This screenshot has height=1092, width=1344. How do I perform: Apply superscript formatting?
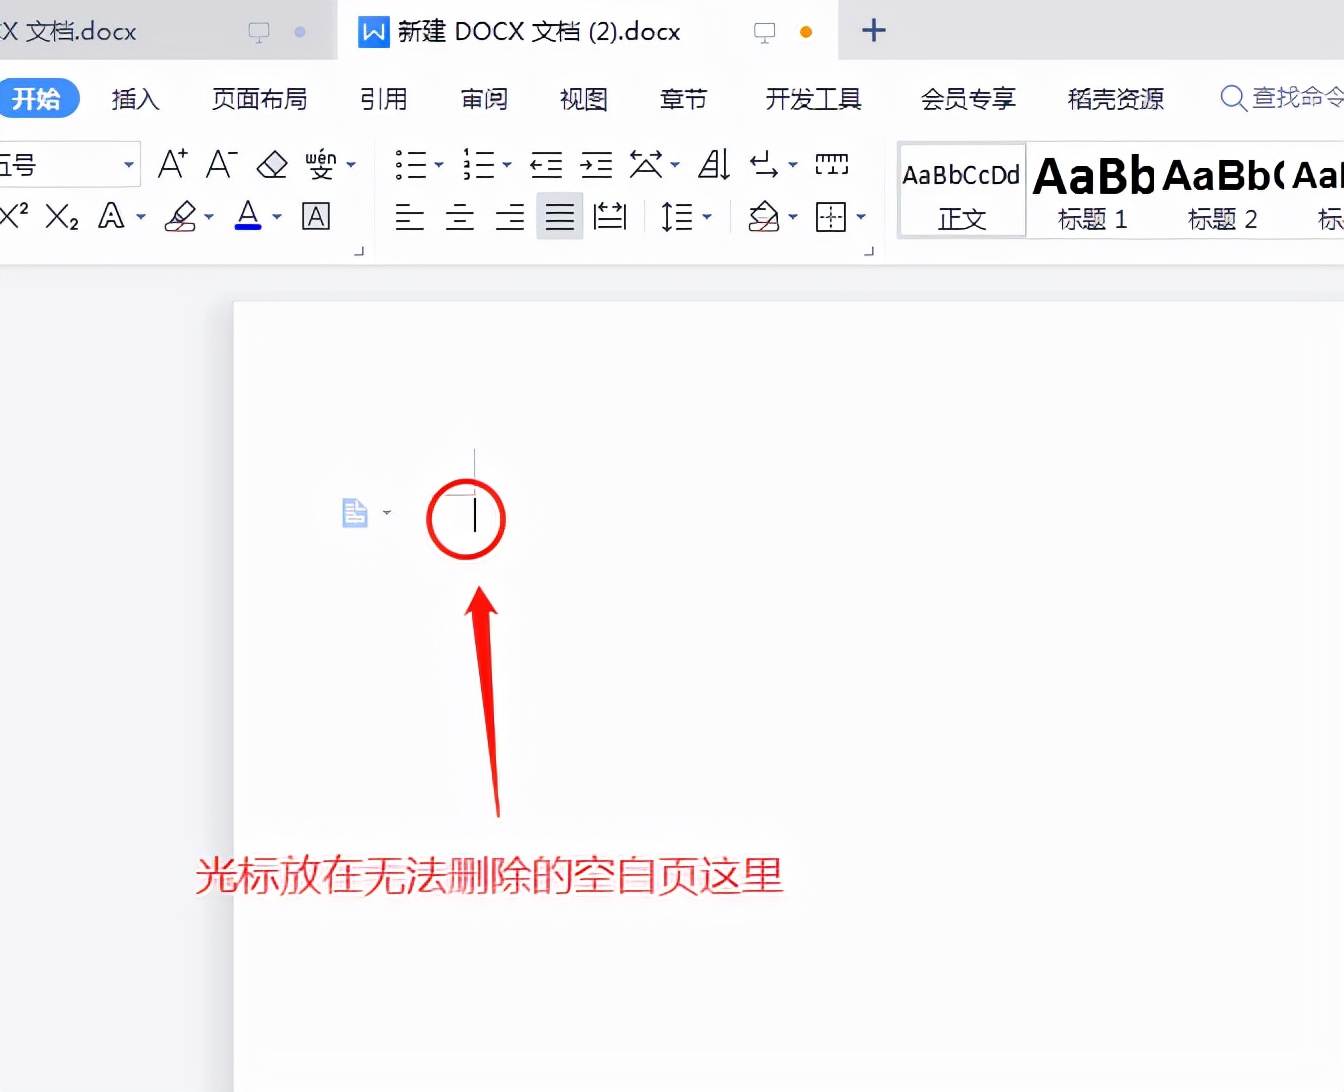14,216
